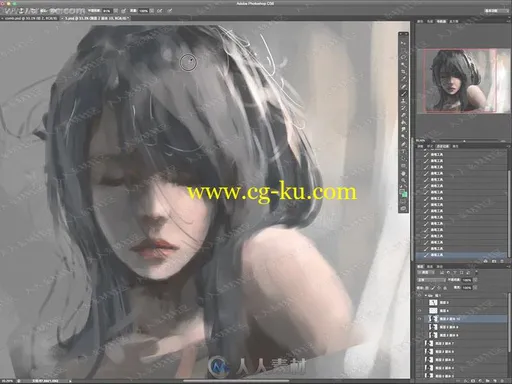Select the highlighted layer row

click(462, 319)
